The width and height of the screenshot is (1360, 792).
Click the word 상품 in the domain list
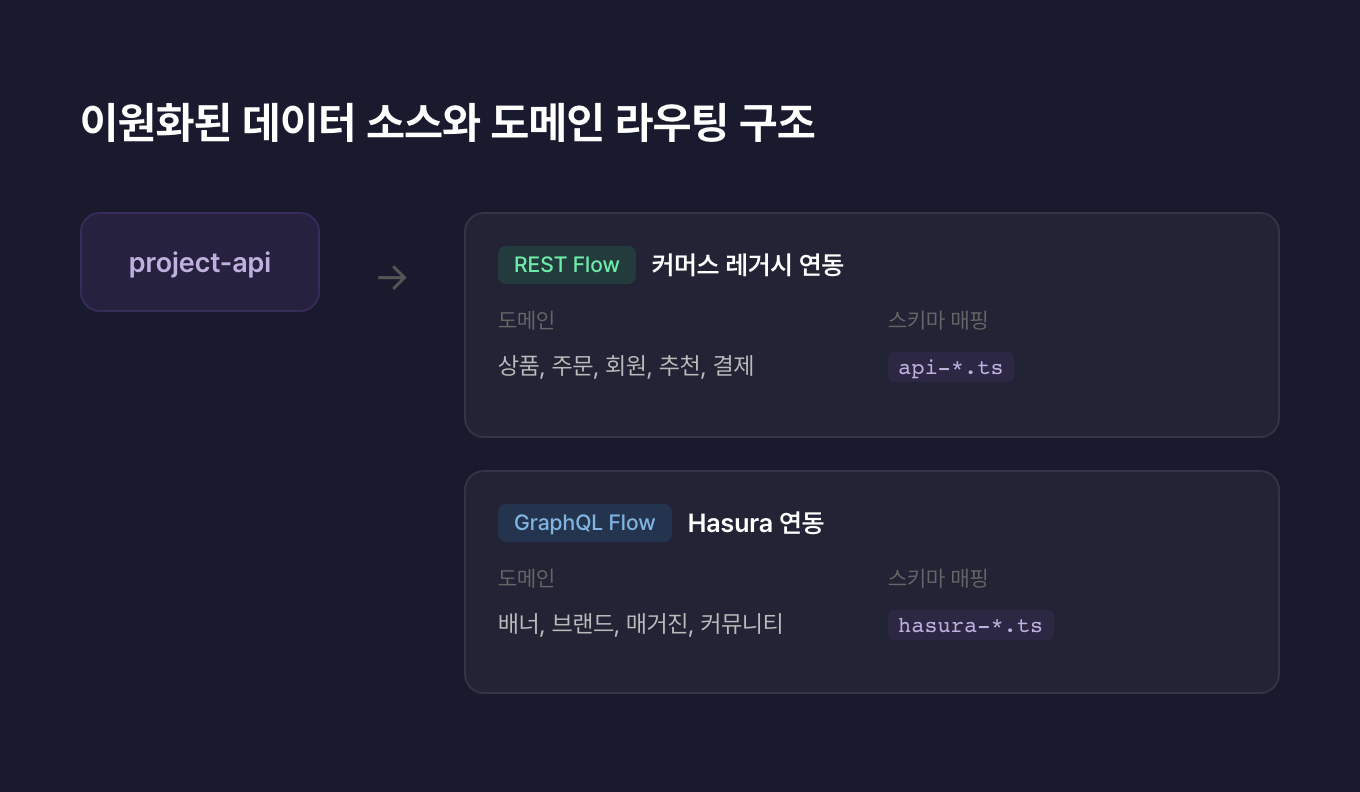tap(518, 366)
